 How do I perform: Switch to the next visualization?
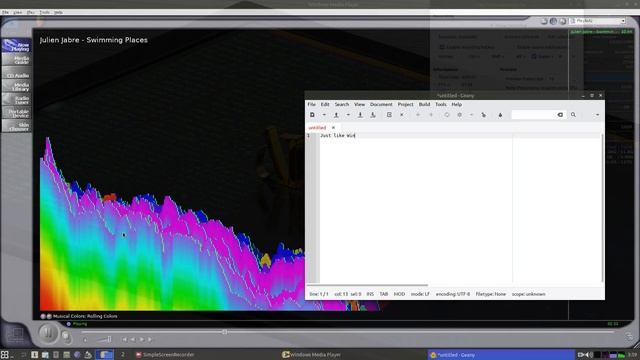pyautogui.click(x=49, y=316)
